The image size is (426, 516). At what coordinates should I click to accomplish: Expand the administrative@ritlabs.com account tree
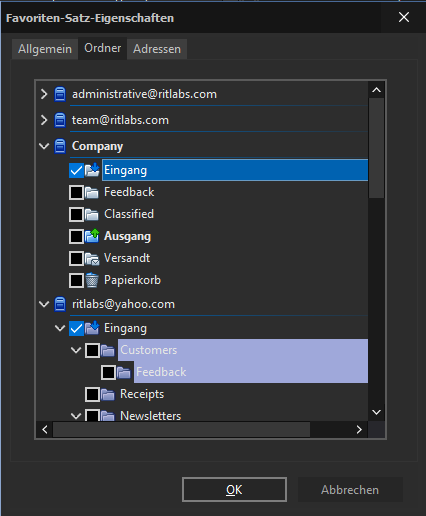44,94
